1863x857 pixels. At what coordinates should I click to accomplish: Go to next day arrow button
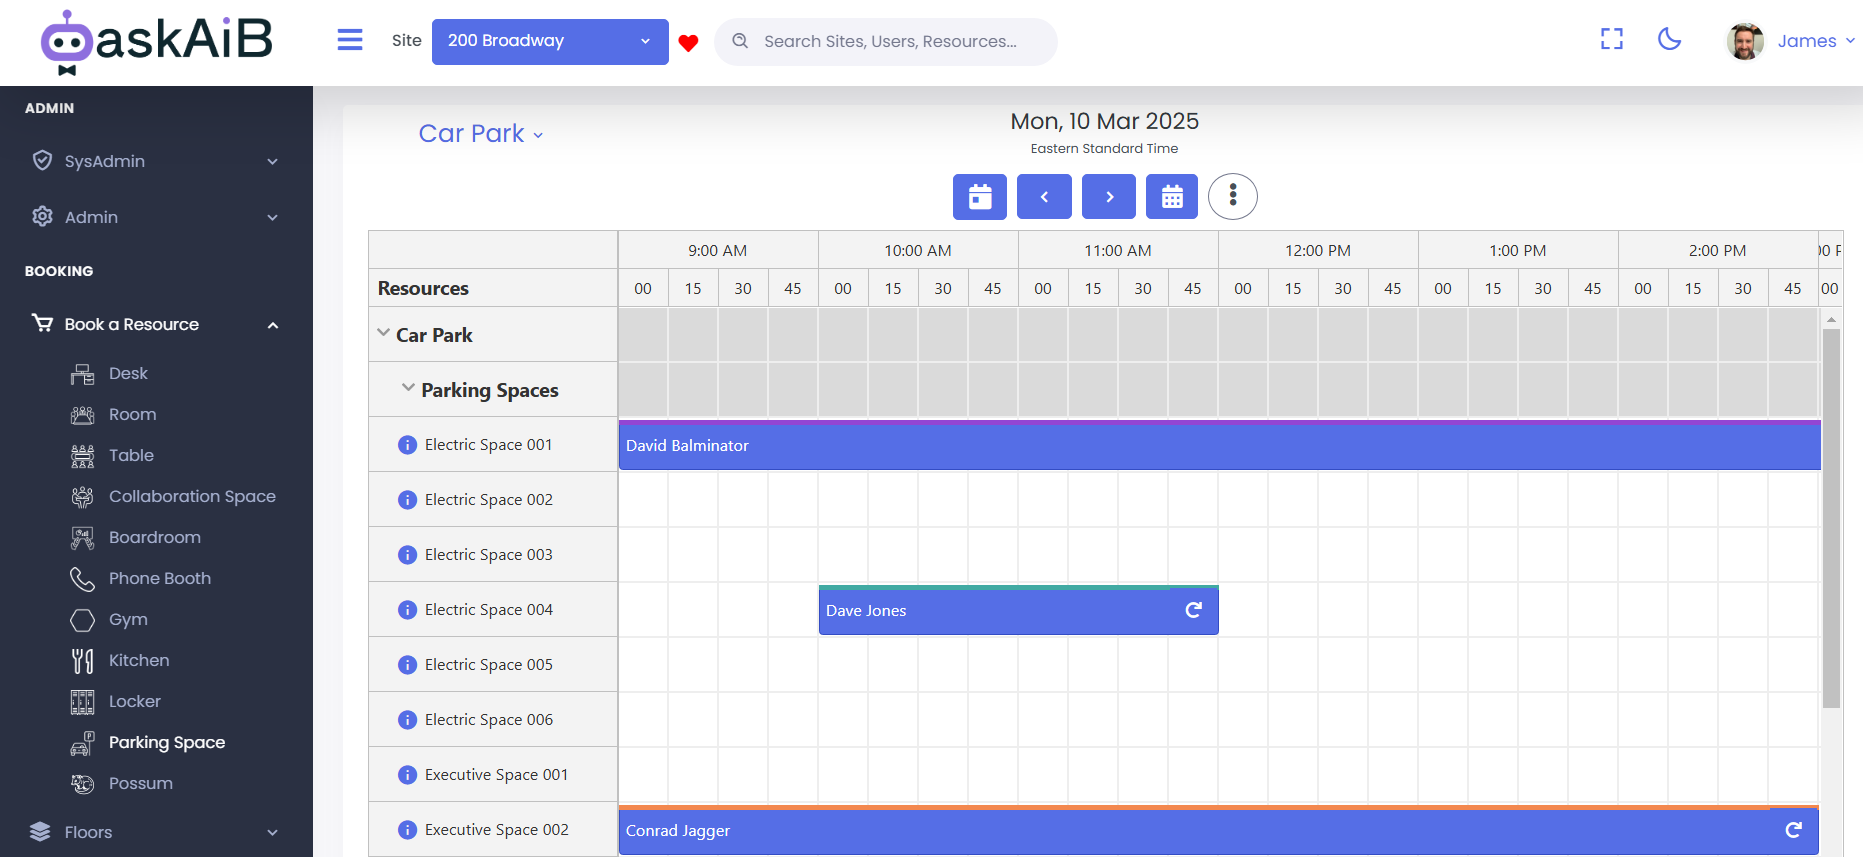point(1108,197)
